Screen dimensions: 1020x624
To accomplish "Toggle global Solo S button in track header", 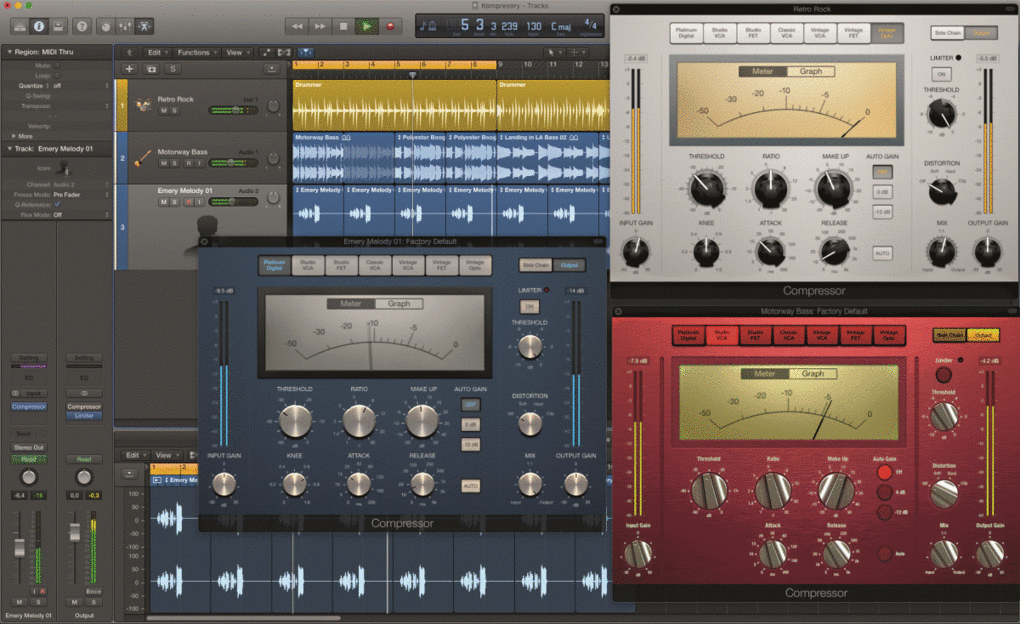I will [172, 69].
